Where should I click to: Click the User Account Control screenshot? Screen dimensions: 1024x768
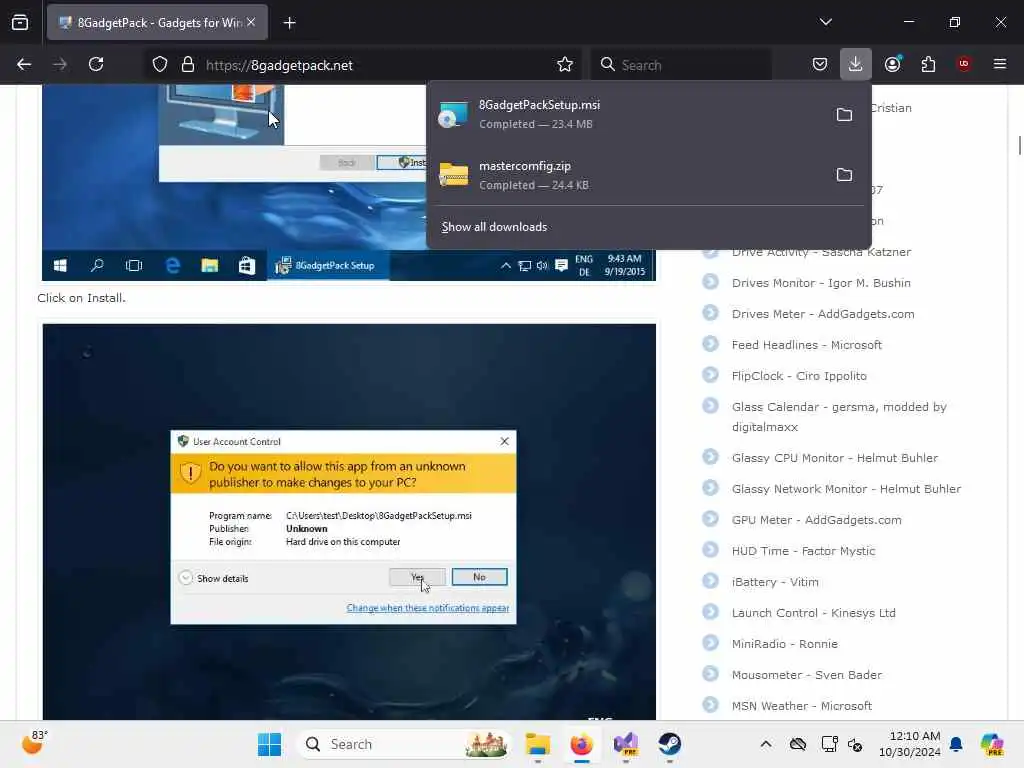pos(349,522)
